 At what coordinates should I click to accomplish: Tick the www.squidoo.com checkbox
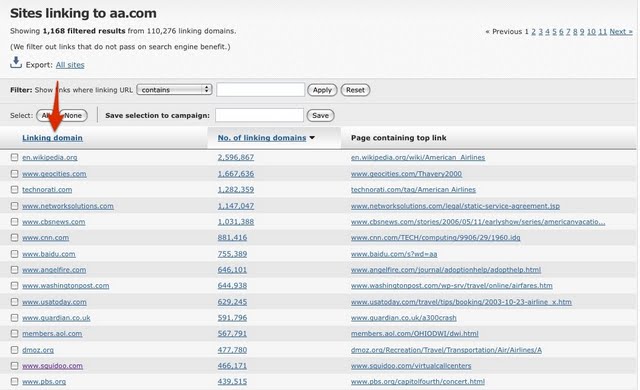[15, 366]
